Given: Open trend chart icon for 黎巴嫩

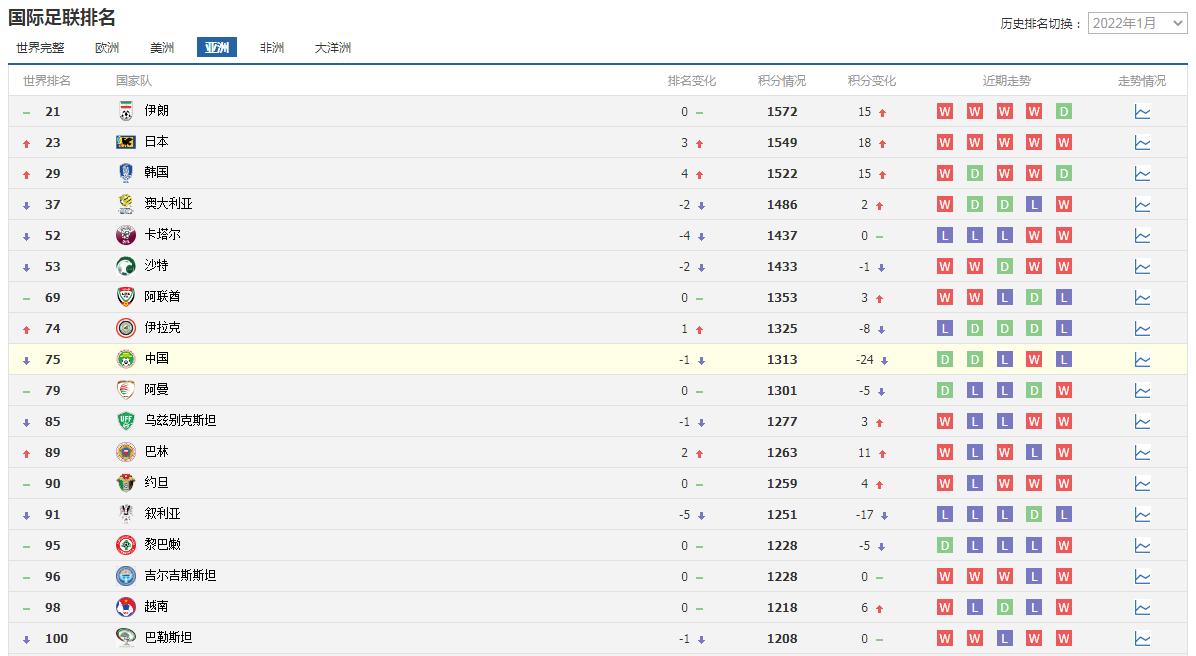Looking at the screenshot, I should (x=1142, y=546).
